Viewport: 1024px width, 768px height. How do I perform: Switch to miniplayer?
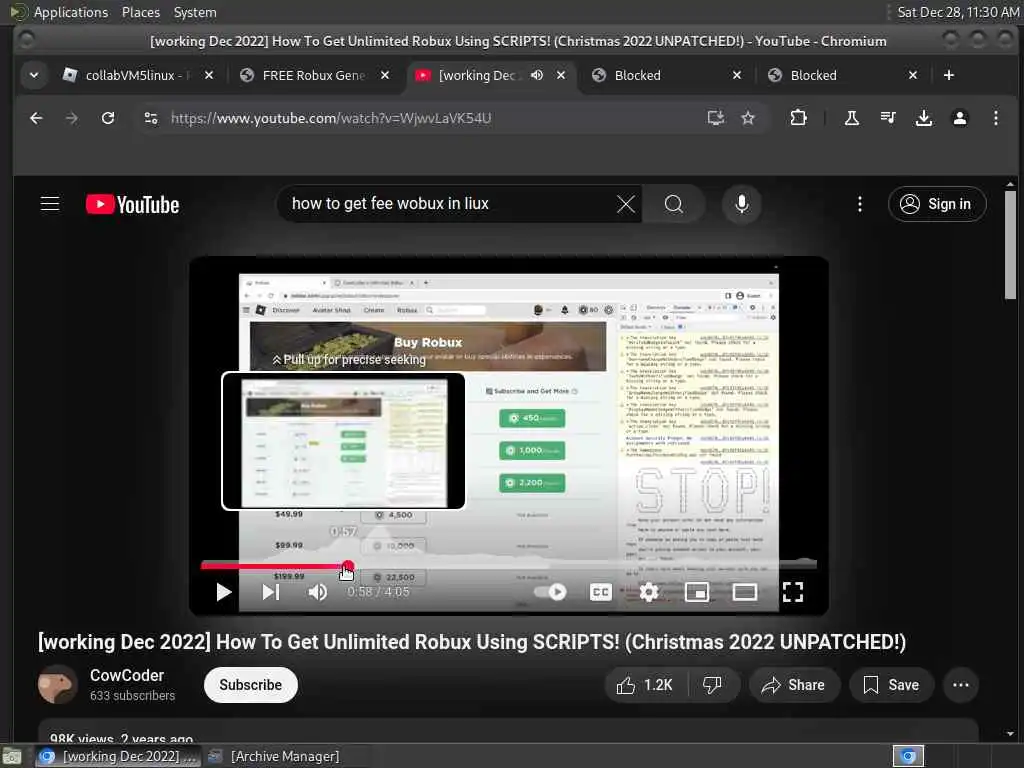696,592
